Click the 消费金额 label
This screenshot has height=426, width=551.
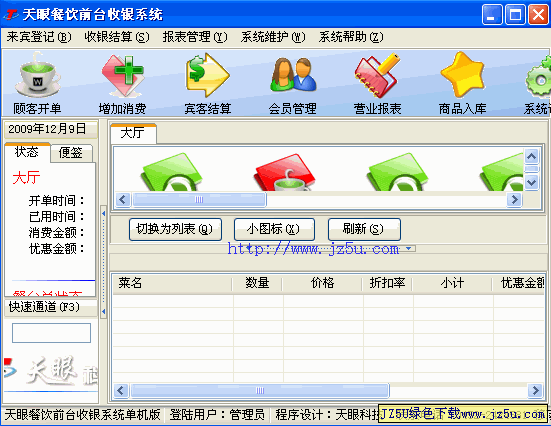click(x=57, y=233)
